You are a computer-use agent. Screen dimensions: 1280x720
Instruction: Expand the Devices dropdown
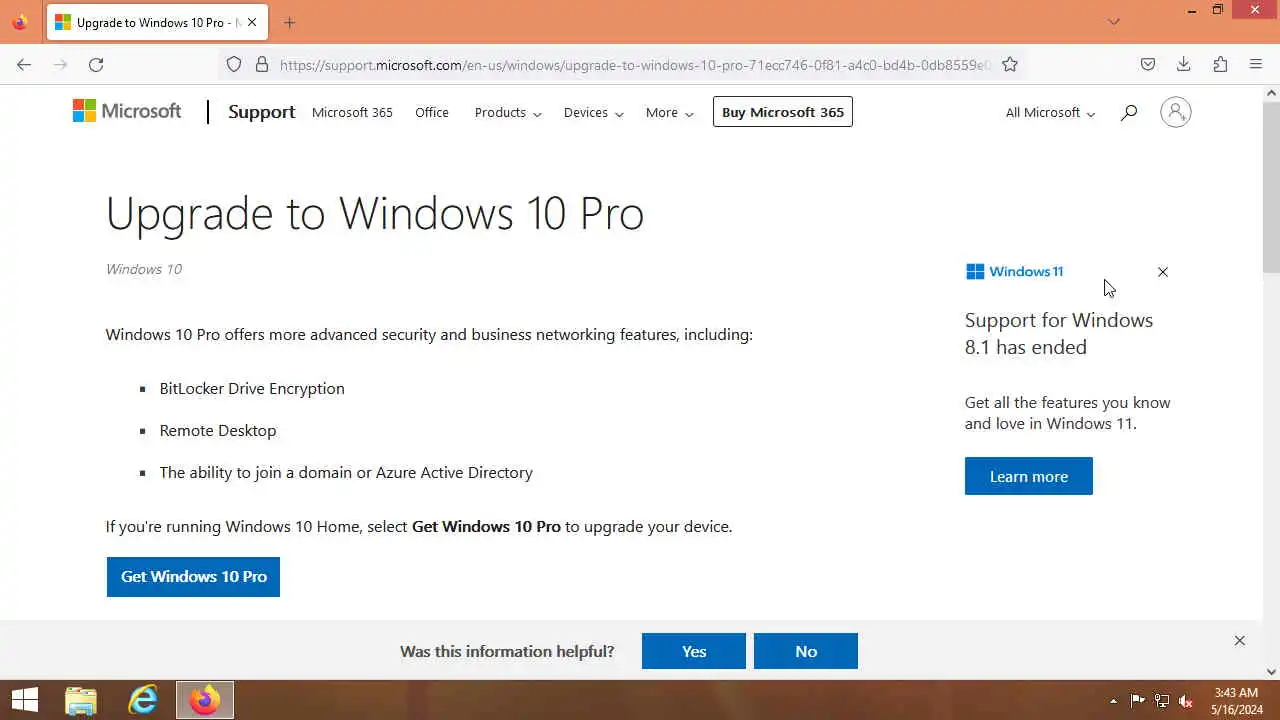(593, 112)
